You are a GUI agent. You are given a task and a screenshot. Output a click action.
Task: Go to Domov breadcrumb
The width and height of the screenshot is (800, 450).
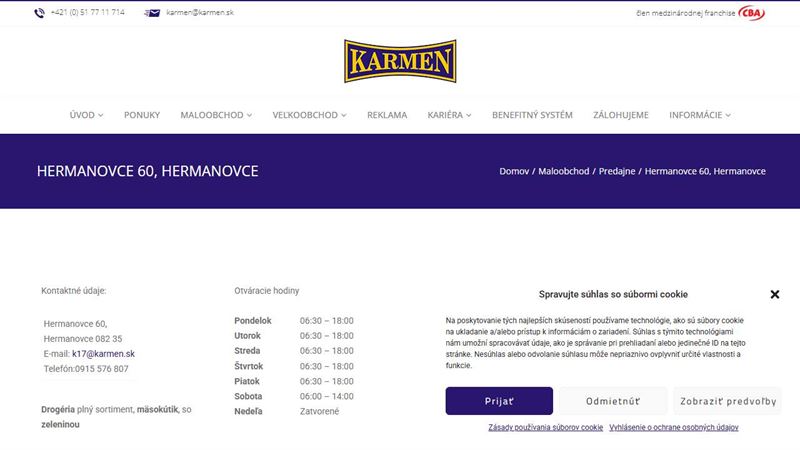(514, 171)
